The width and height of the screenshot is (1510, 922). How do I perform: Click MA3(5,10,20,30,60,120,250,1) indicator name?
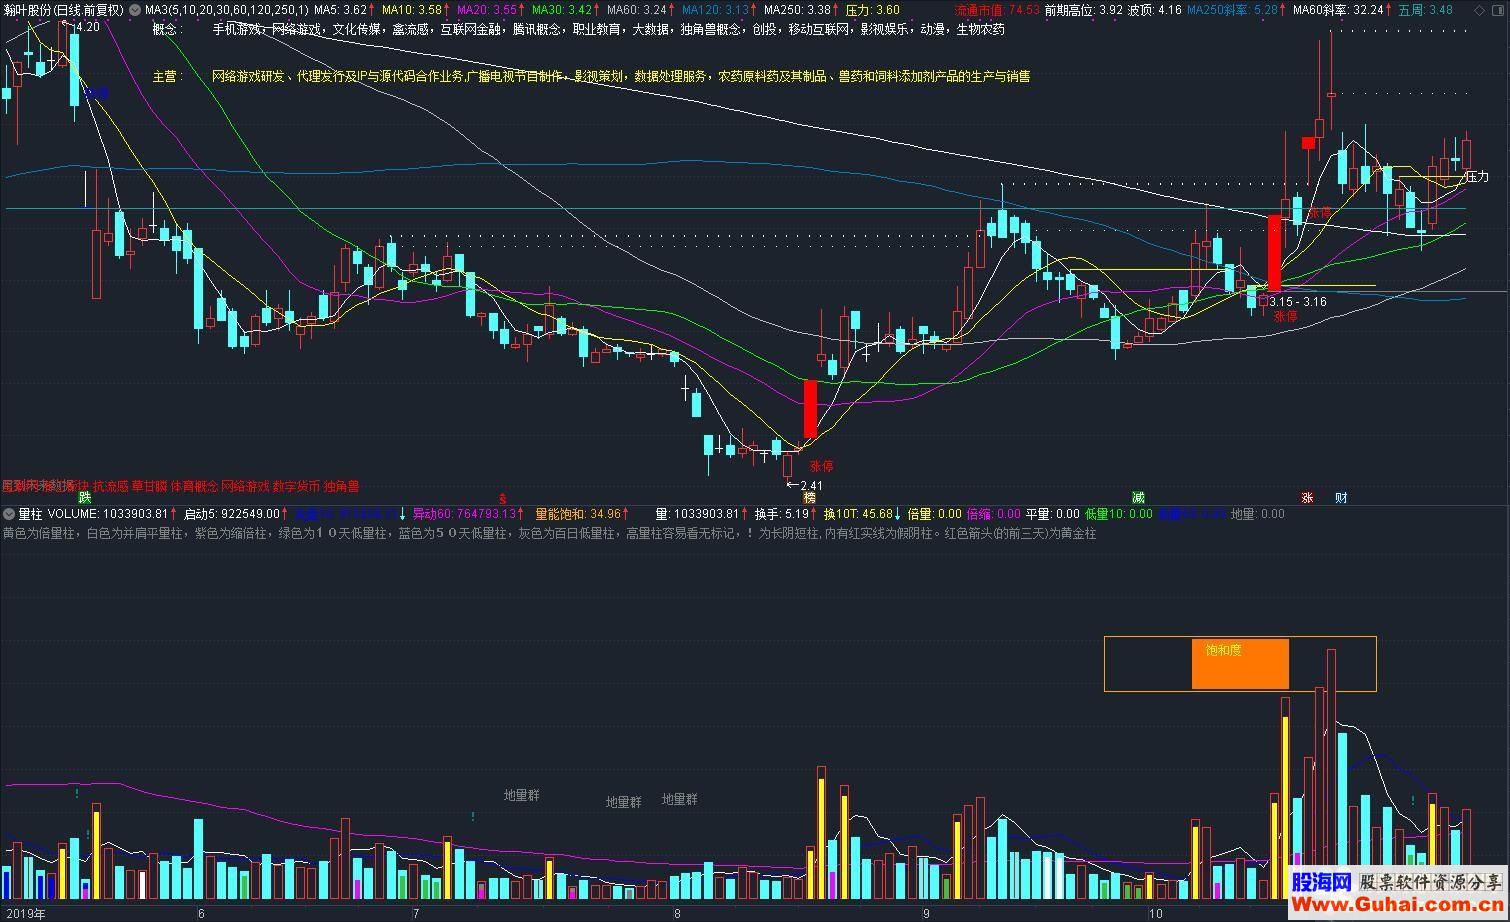226,10
